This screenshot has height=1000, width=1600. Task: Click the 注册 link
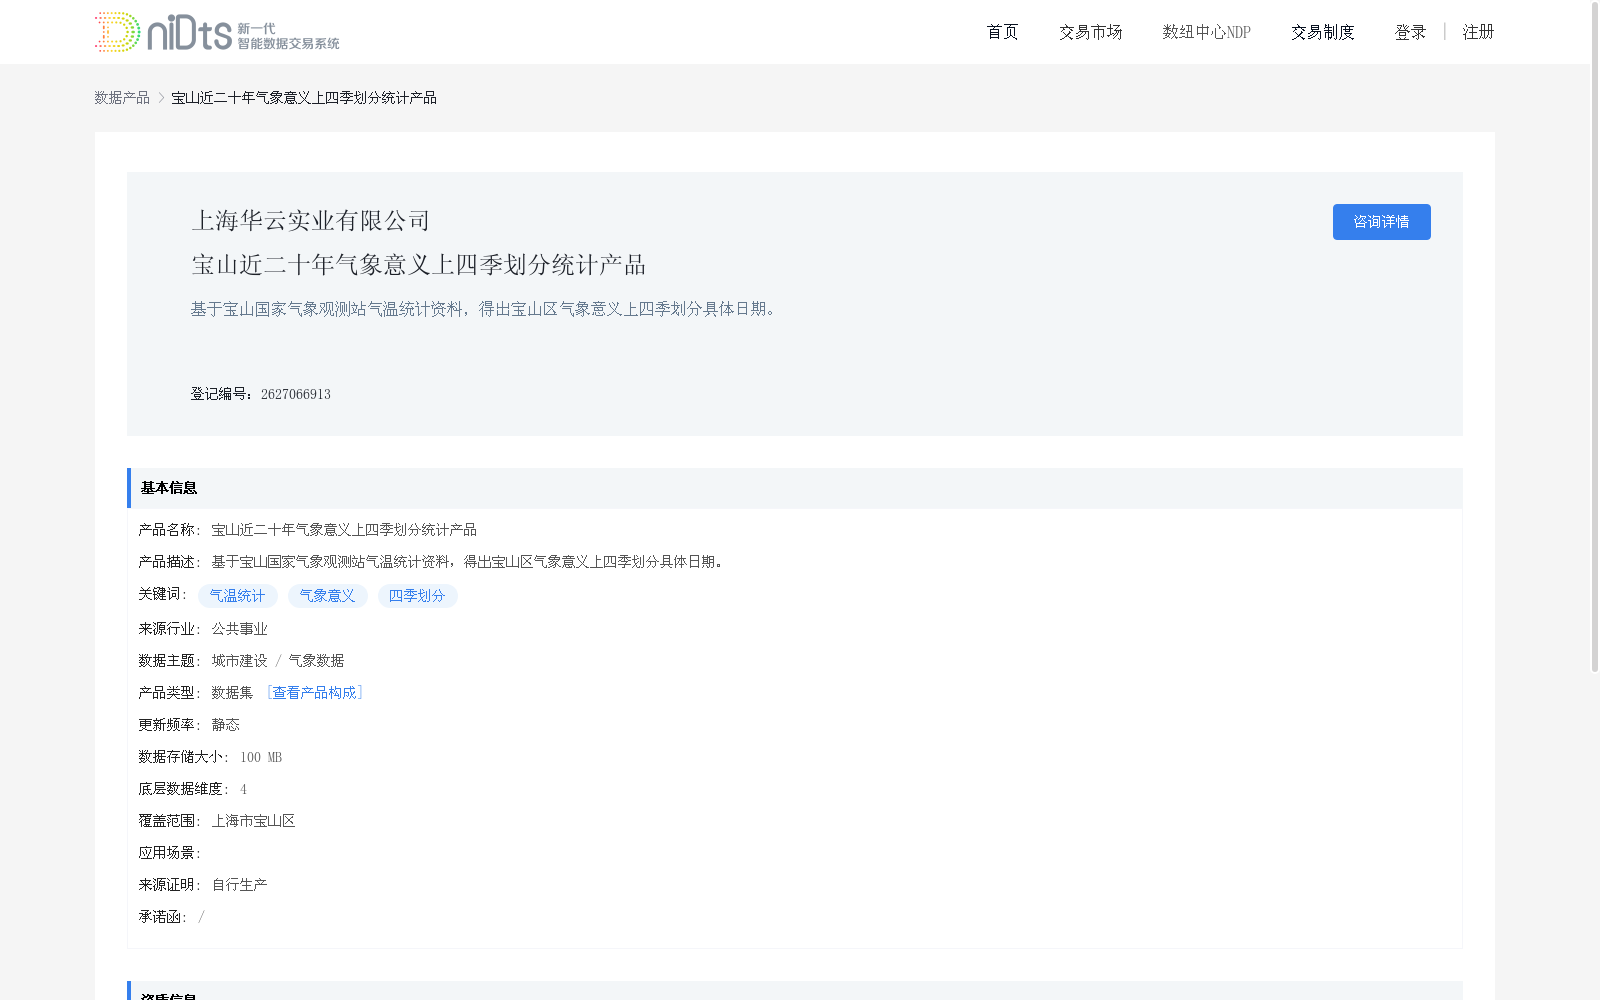click(1478, 32)
